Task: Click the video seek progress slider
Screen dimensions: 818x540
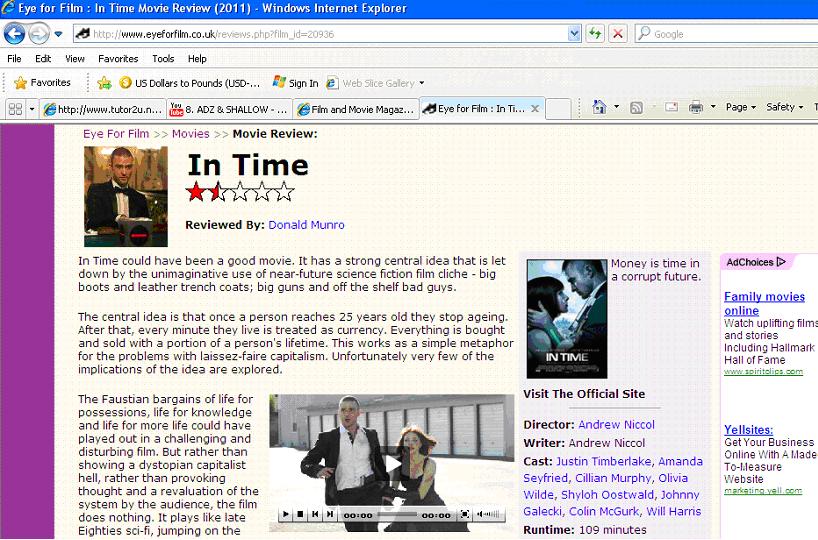Action: pyautogui.click(x=397, y=515)
